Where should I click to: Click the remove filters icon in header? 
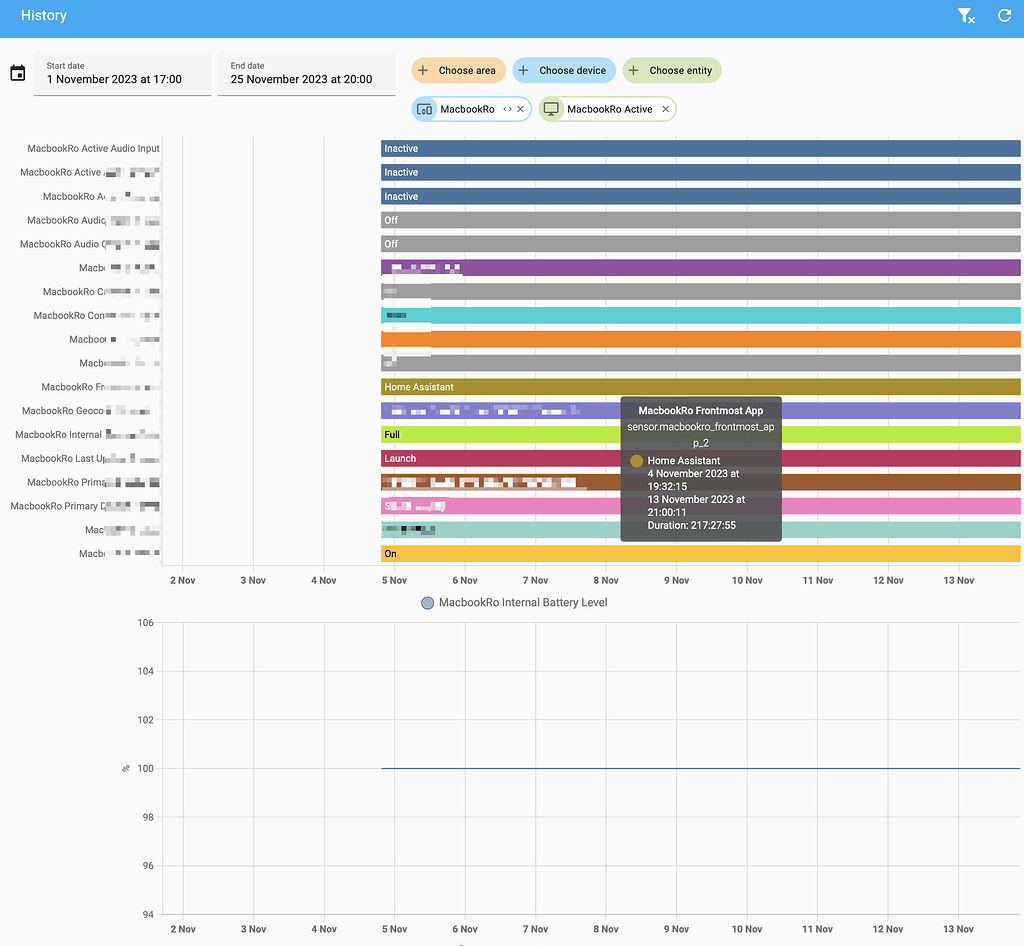pyautogui.click(x=965, y=16)
